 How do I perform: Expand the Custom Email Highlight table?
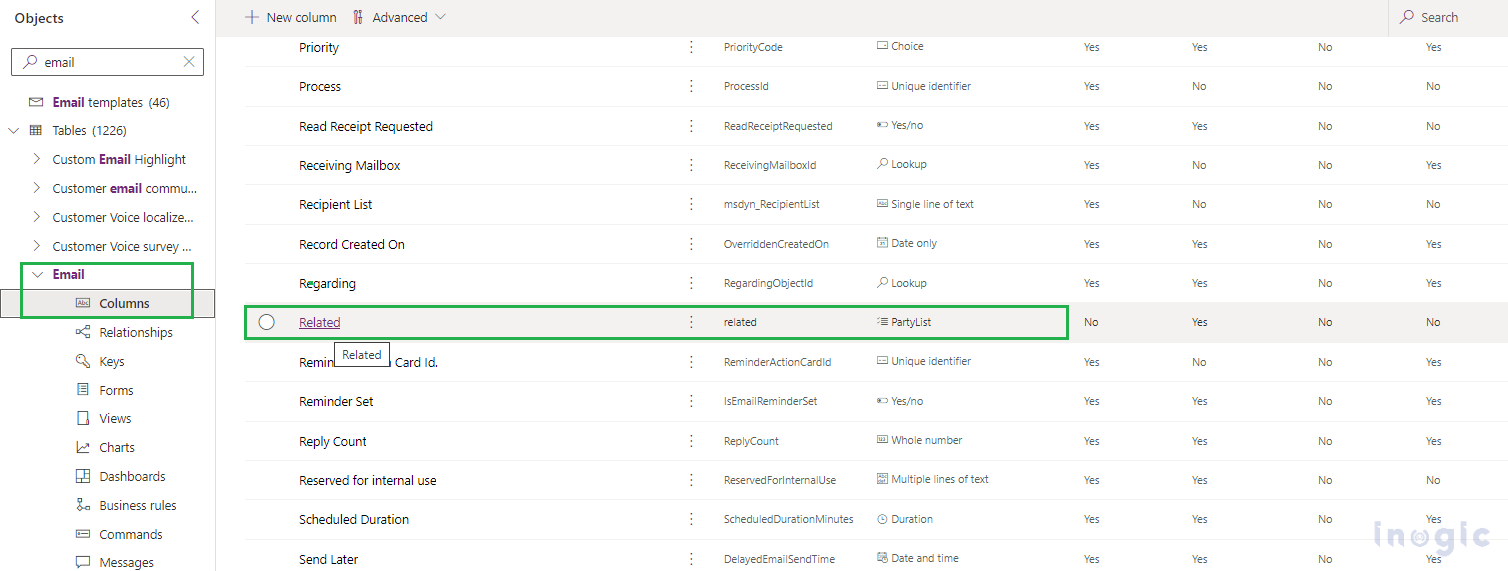point(37,159)
